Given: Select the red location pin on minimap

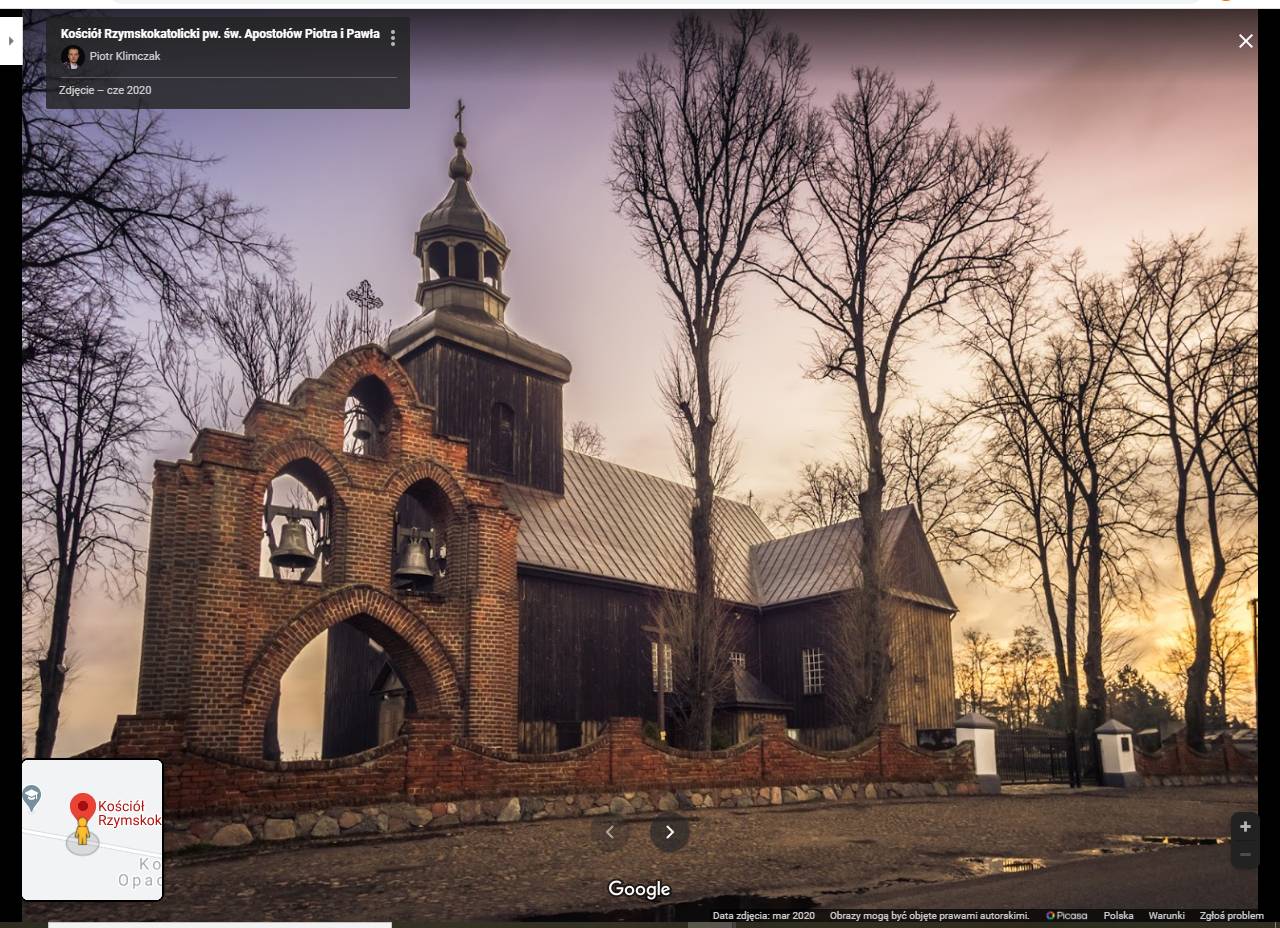Looking at the screenshot, I should [x=83, y=806].
